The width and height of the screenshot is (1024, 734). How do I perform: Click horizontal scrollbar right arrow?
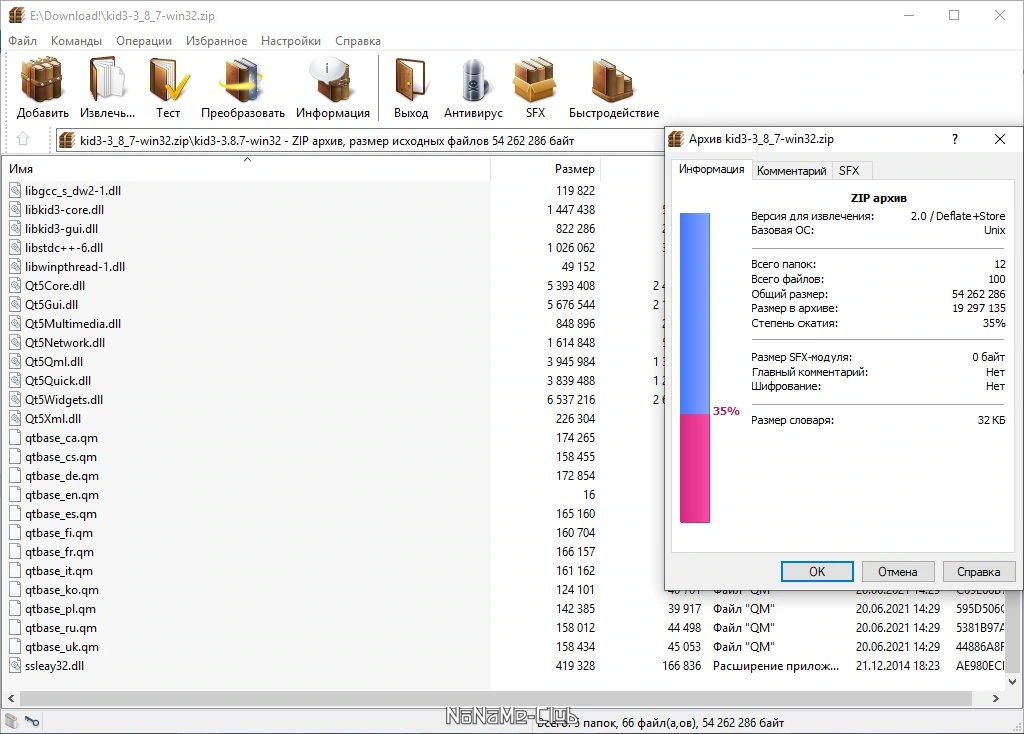[x=995, y=698]
